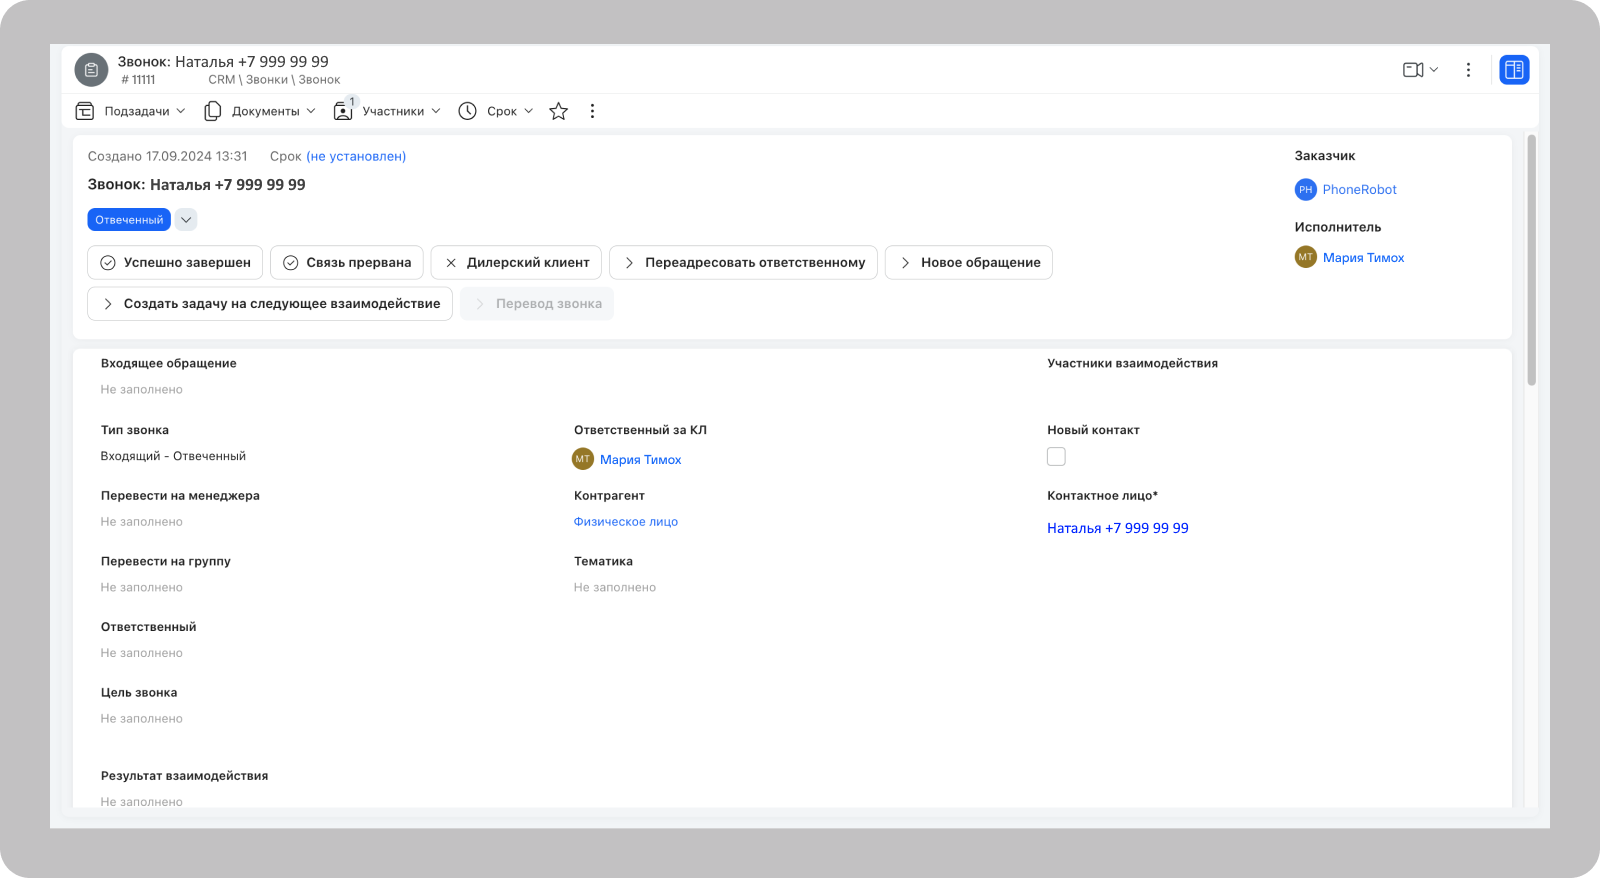Click Новое обращение button
Image resolution: width=1600 pixels, height=878 pixels.
pos(969,262)
